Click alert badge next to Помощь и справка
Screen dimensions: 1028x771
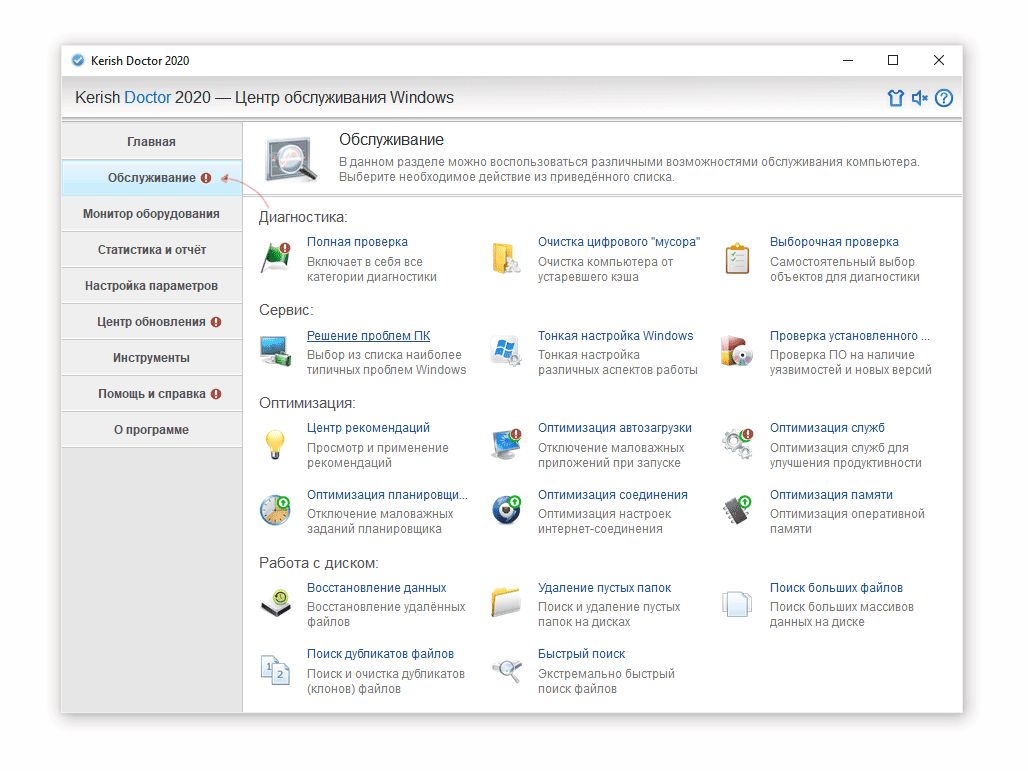(216, 394)
